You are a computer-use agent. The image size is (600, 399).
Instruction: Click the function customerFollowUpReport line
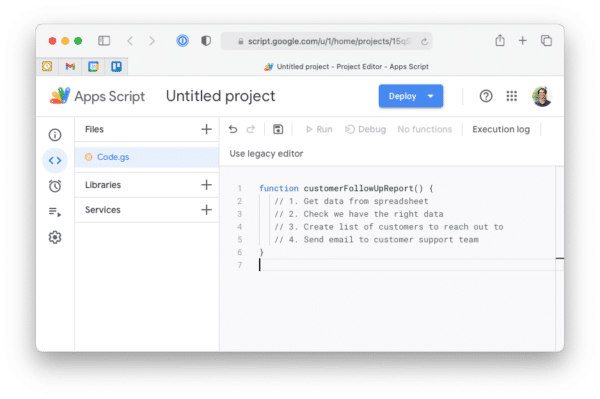pos(346,188)
